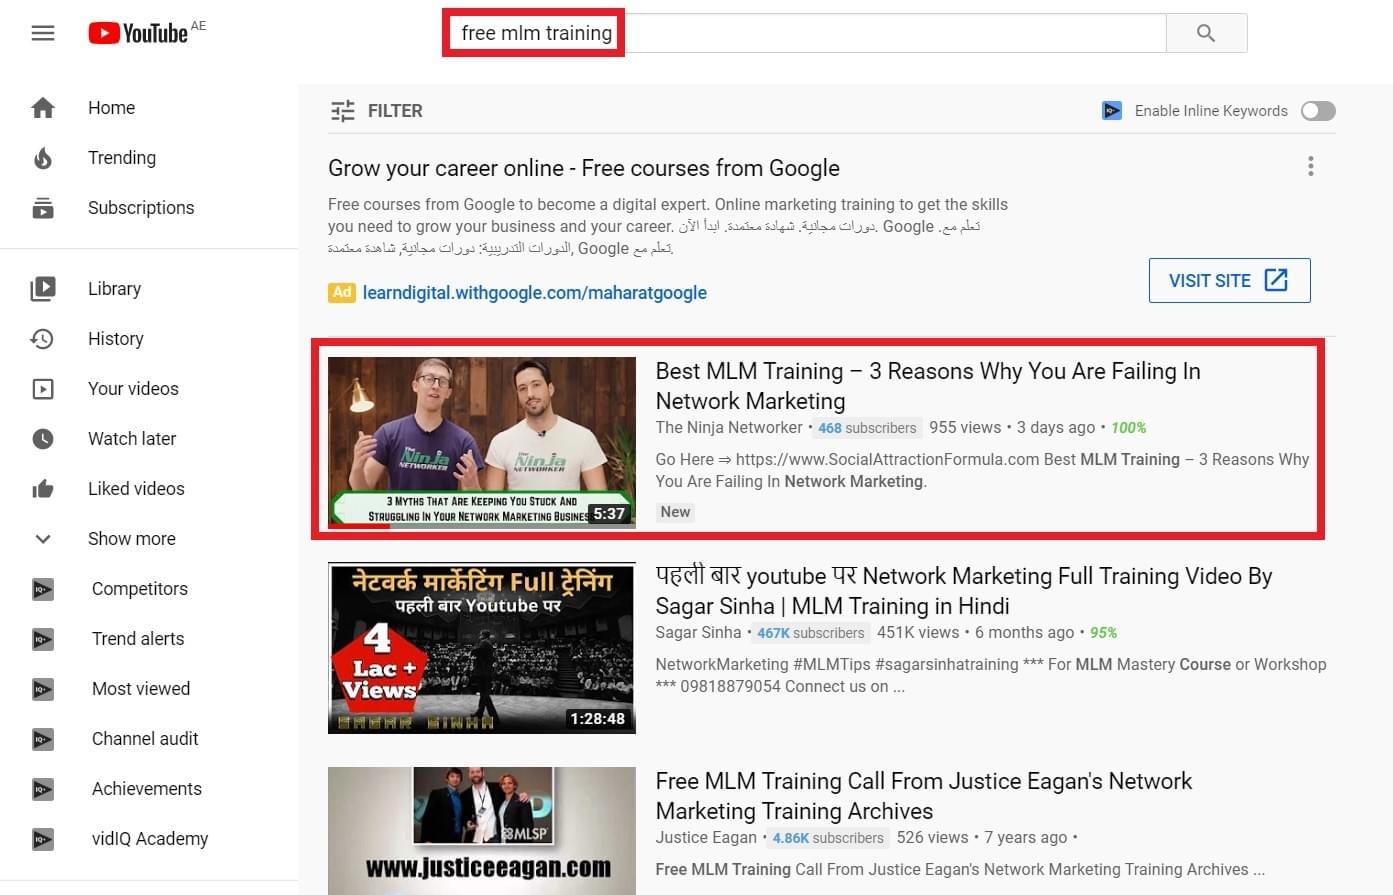Click the New badge under Best MLM Training
Viewport: 1393px width, 895px height.
click(x=675, y=512)
